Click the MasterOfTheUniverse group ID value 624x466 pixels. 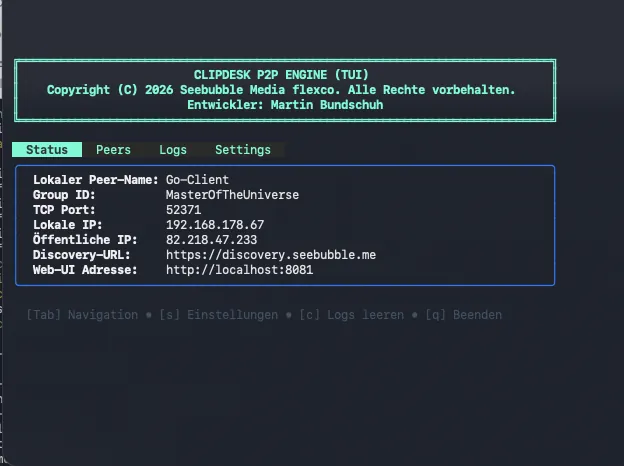click(232, 195)
